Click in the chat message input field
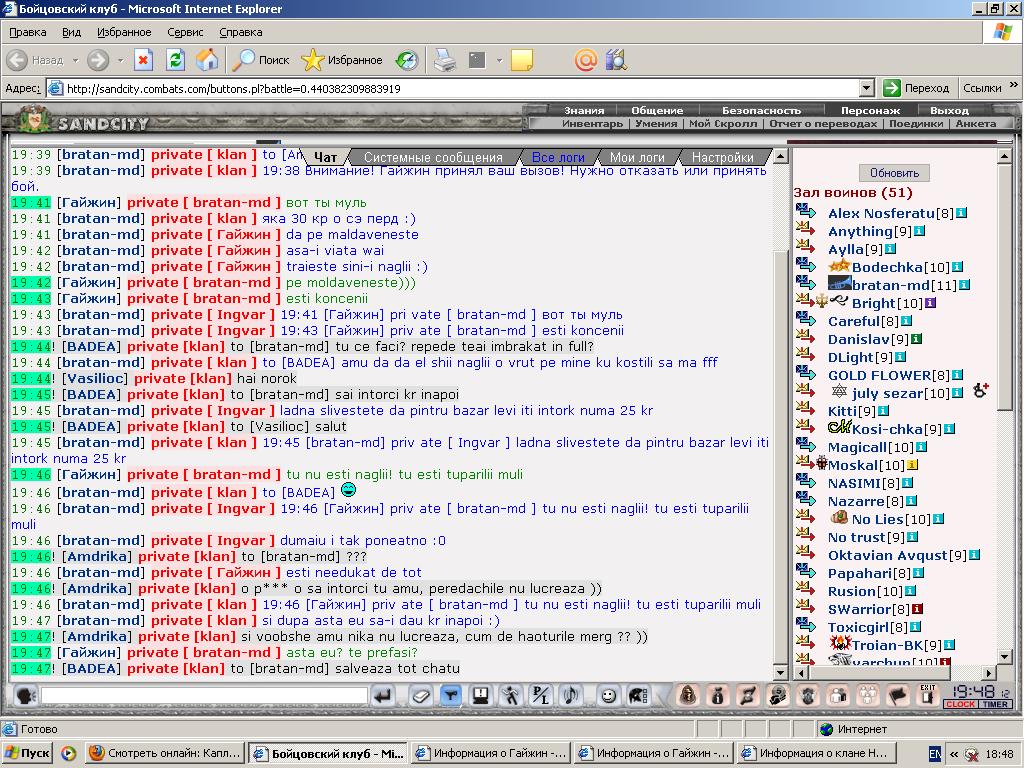Viewport: 1024px width, 768px height. pyautogui.click(x=204, y=696)
